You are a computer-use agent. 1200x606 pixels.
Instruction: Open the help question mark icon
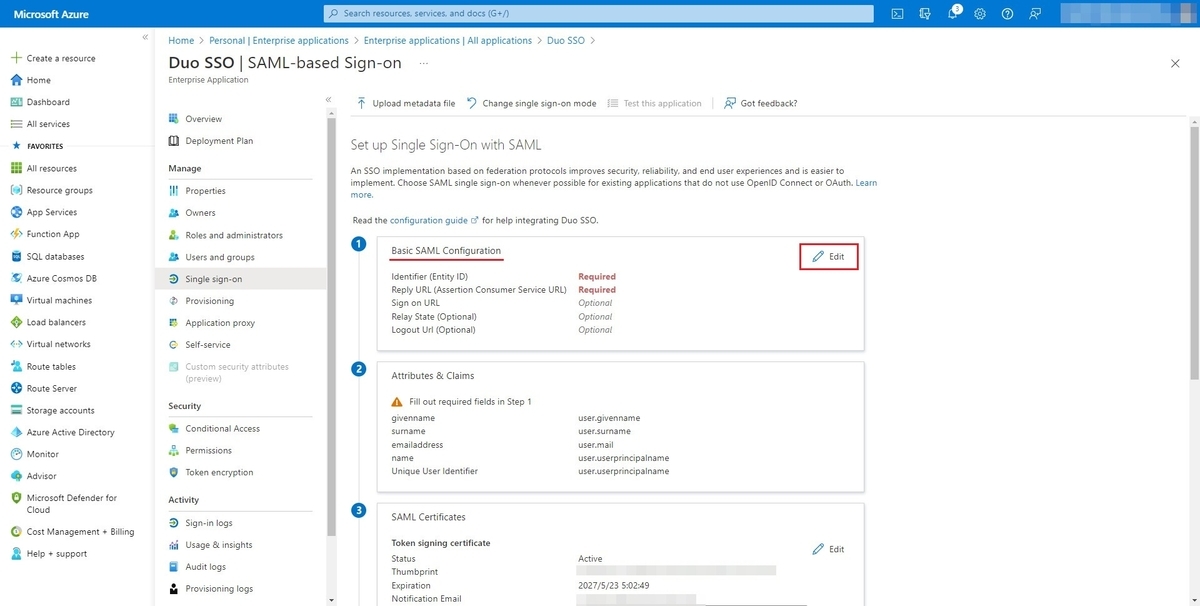(1007, 14)
